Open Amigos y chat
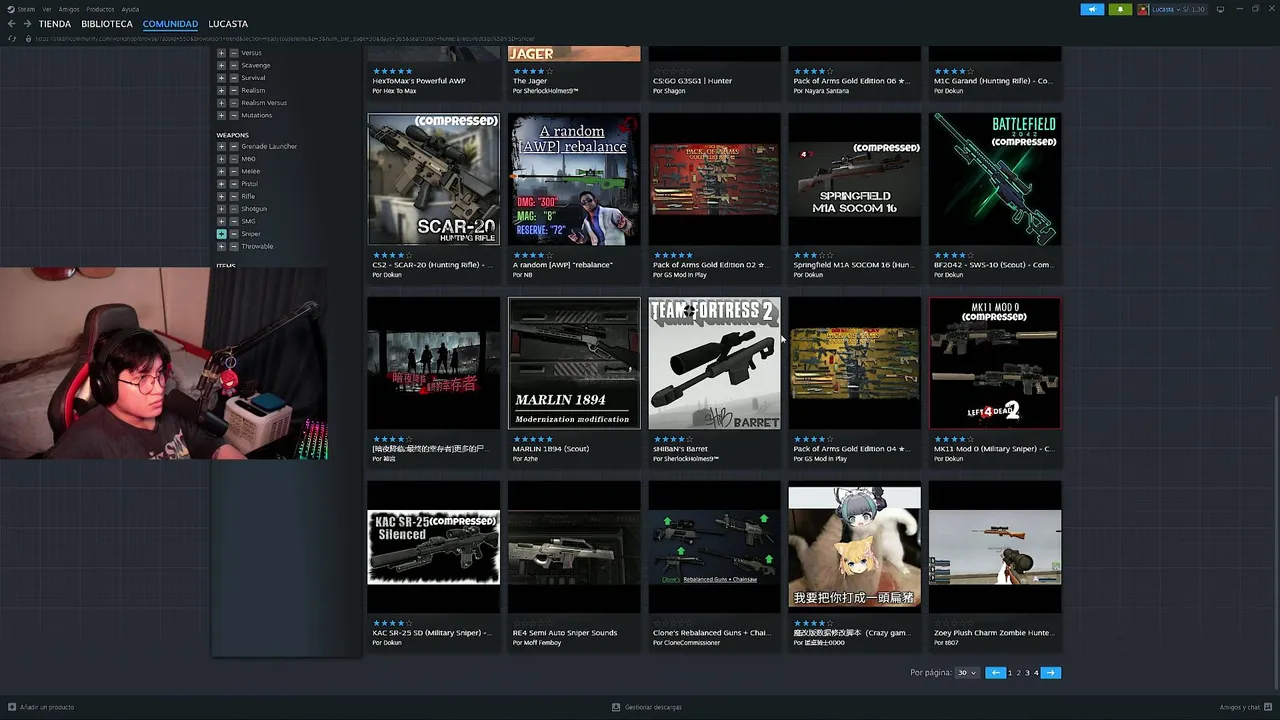Screen dimensions: 1280x720 pos(1245,707)
